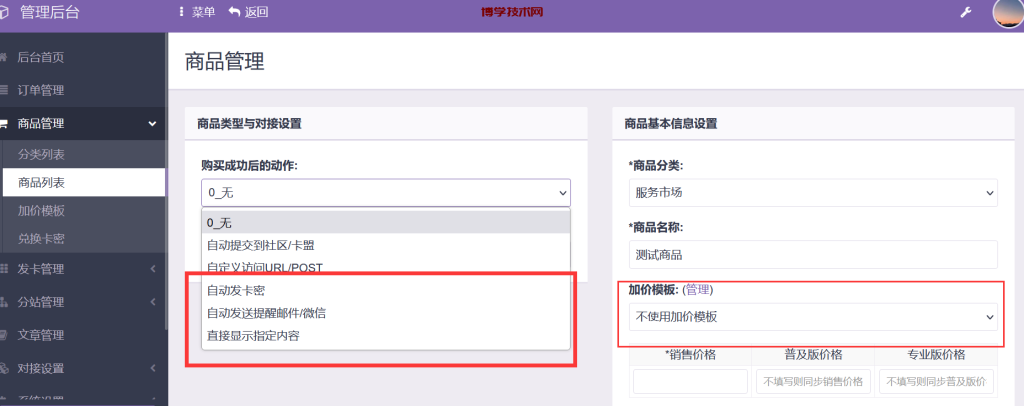Open 兑换卡密 submenu item
This screenshot has height=406, width=1024.
[x=41, y=239]
